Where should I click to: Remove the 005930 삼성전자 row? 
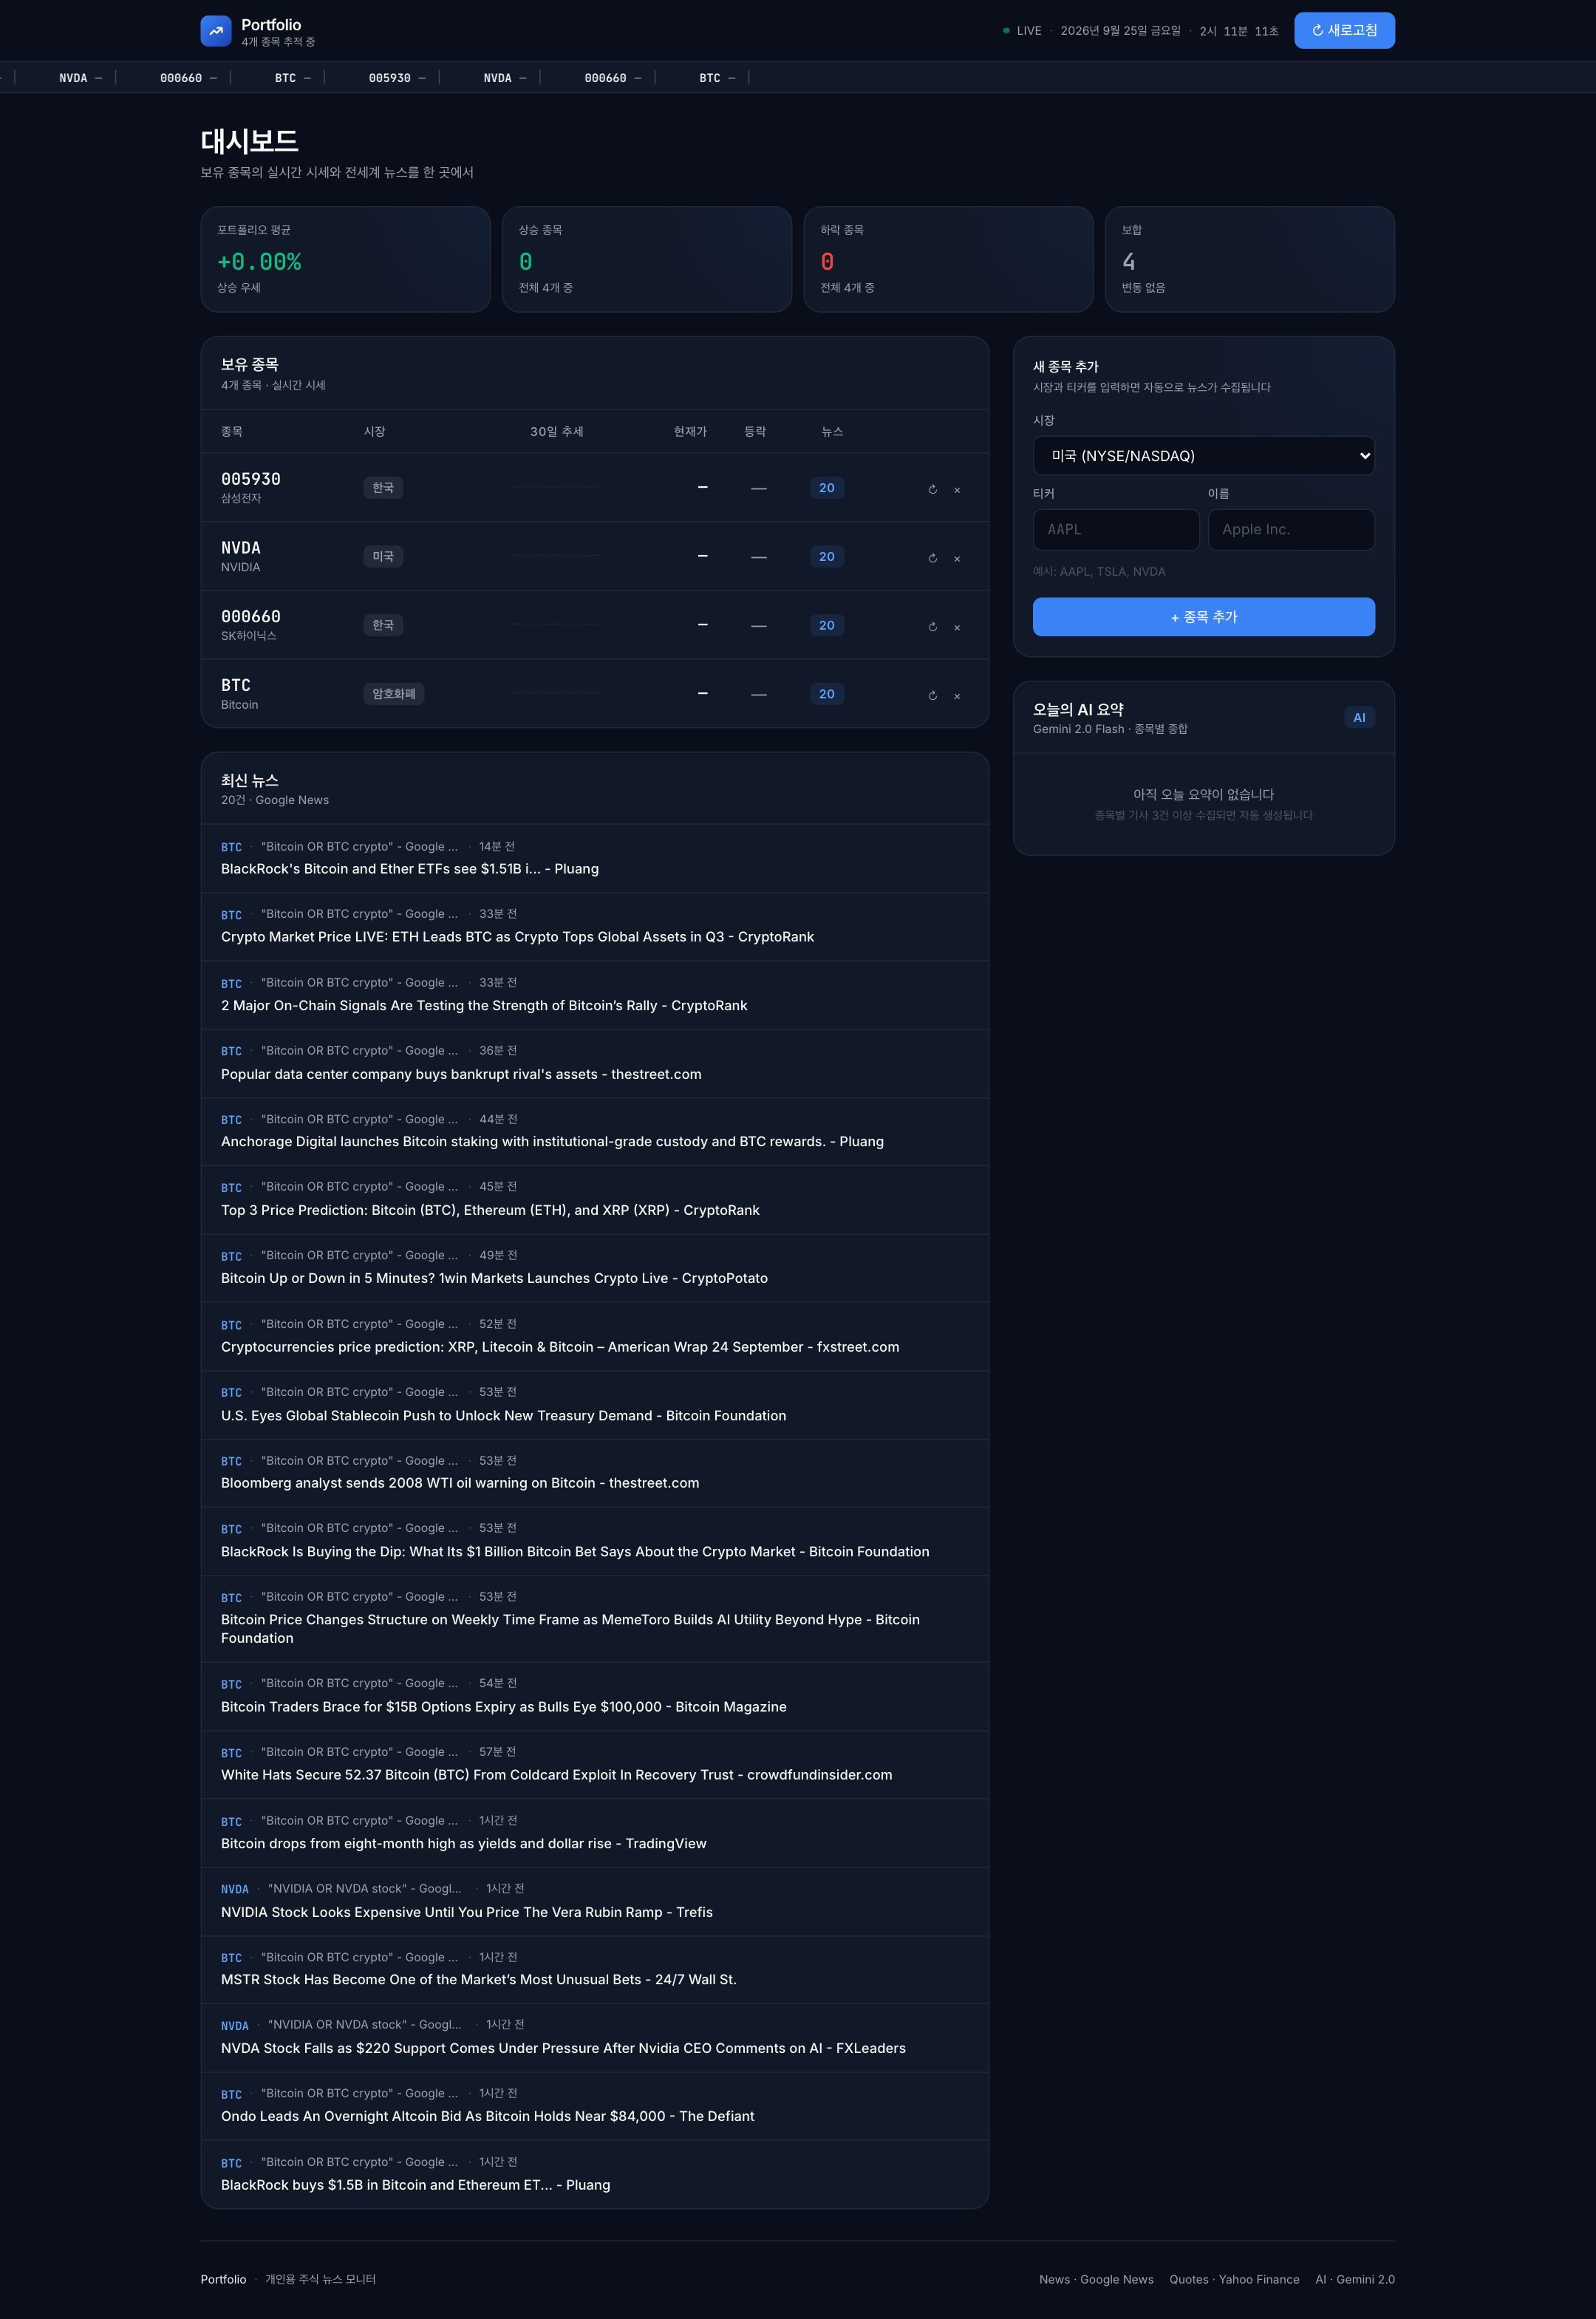pyautogui.click(x=957, y=490)
